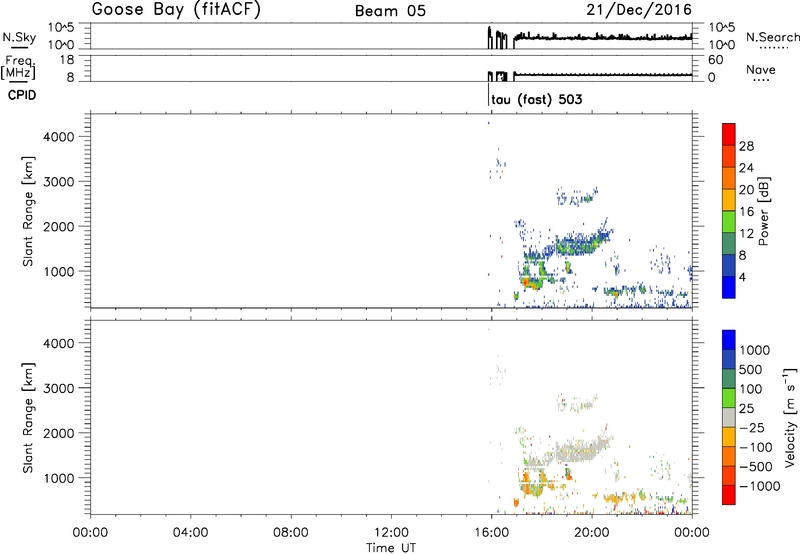Image resolution: width=800 pixels, height=554 pixels.
Task: Click the '28' Power colorbar label
Action: (746, 146)
